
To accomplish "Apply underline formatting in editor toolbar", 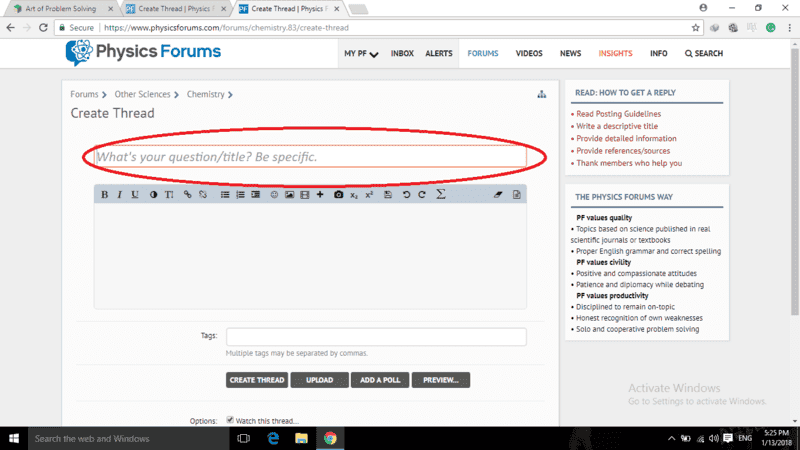I will pyautogui.click(x=135, y=194).
